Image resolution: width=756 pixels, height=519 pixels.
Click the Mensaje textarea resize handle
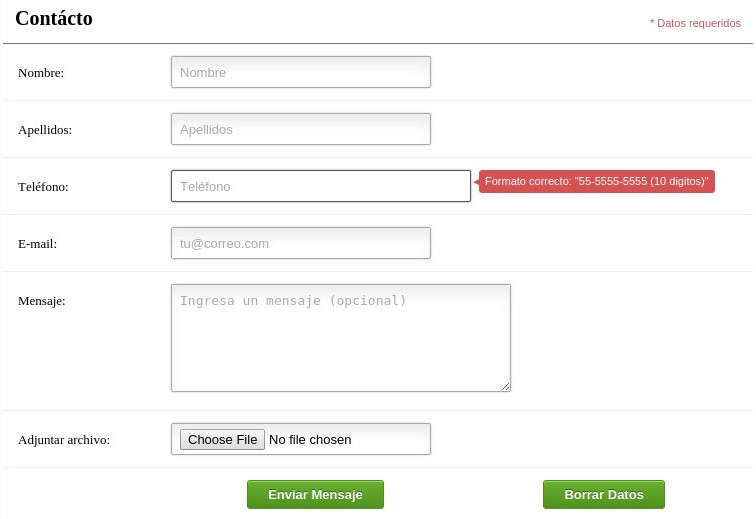click(x=505, y=386)
